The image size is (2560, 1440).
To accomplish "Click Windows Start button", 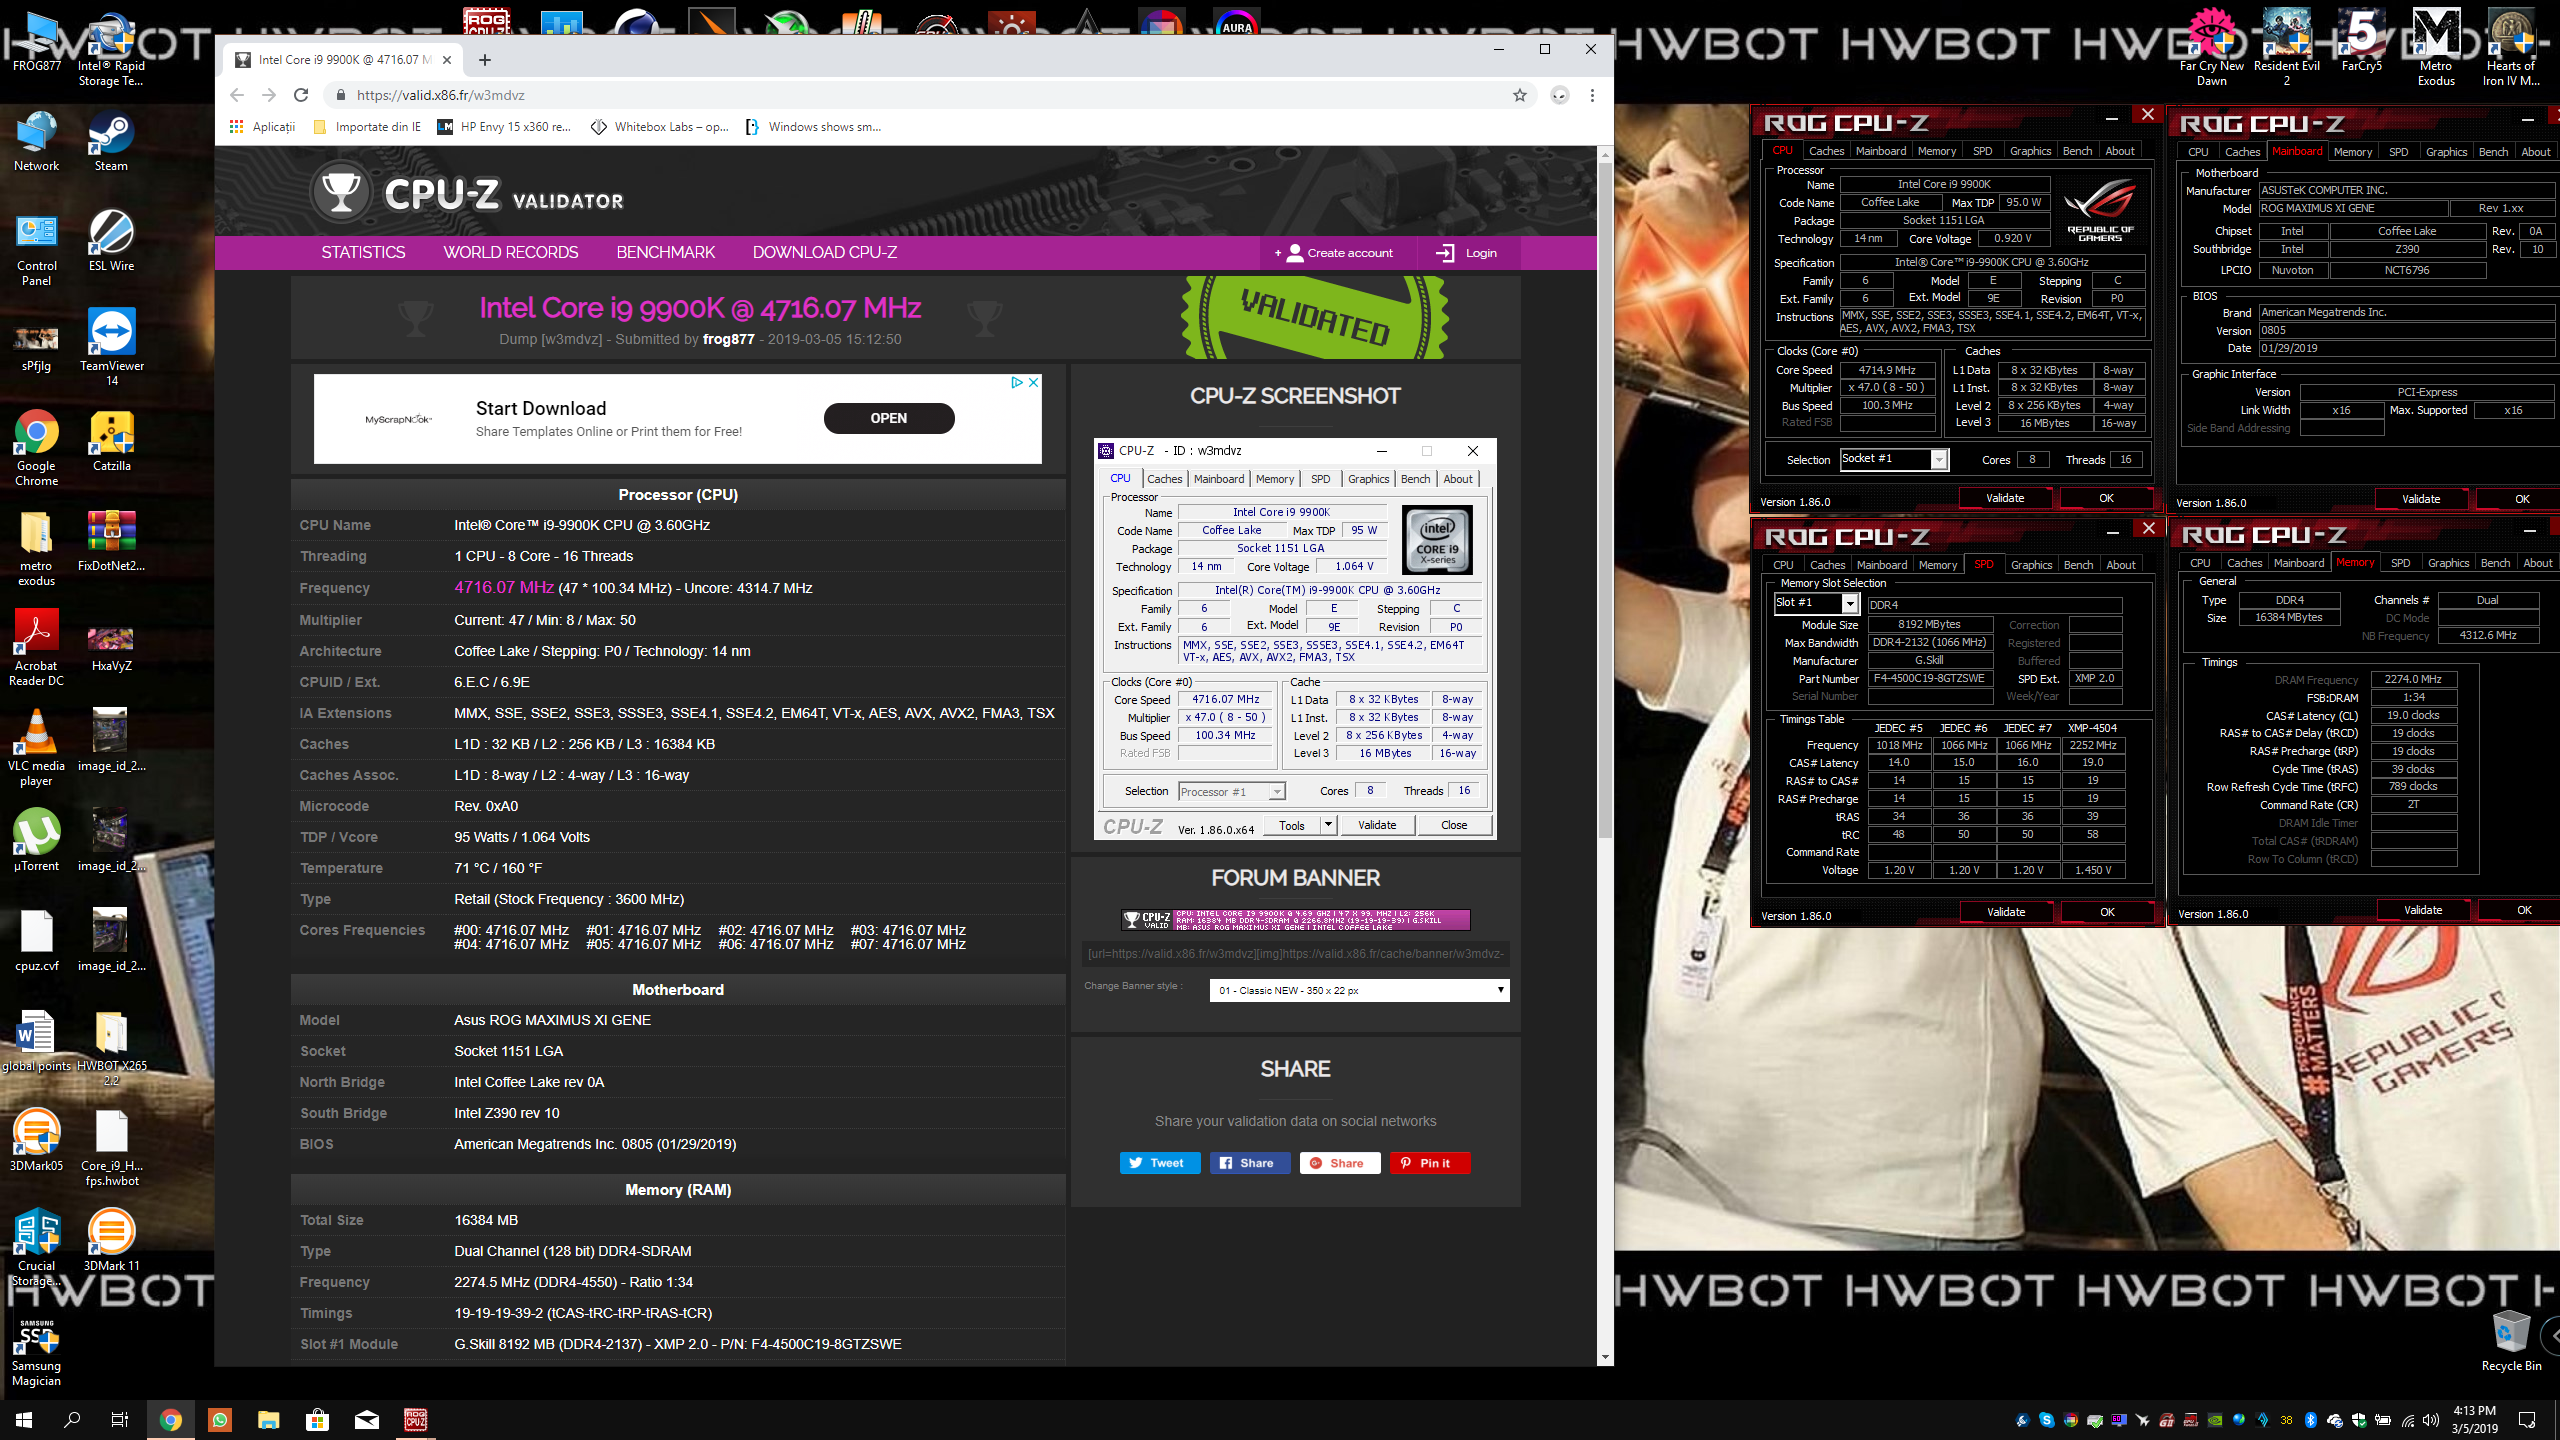I will [x=24, y=1419].
